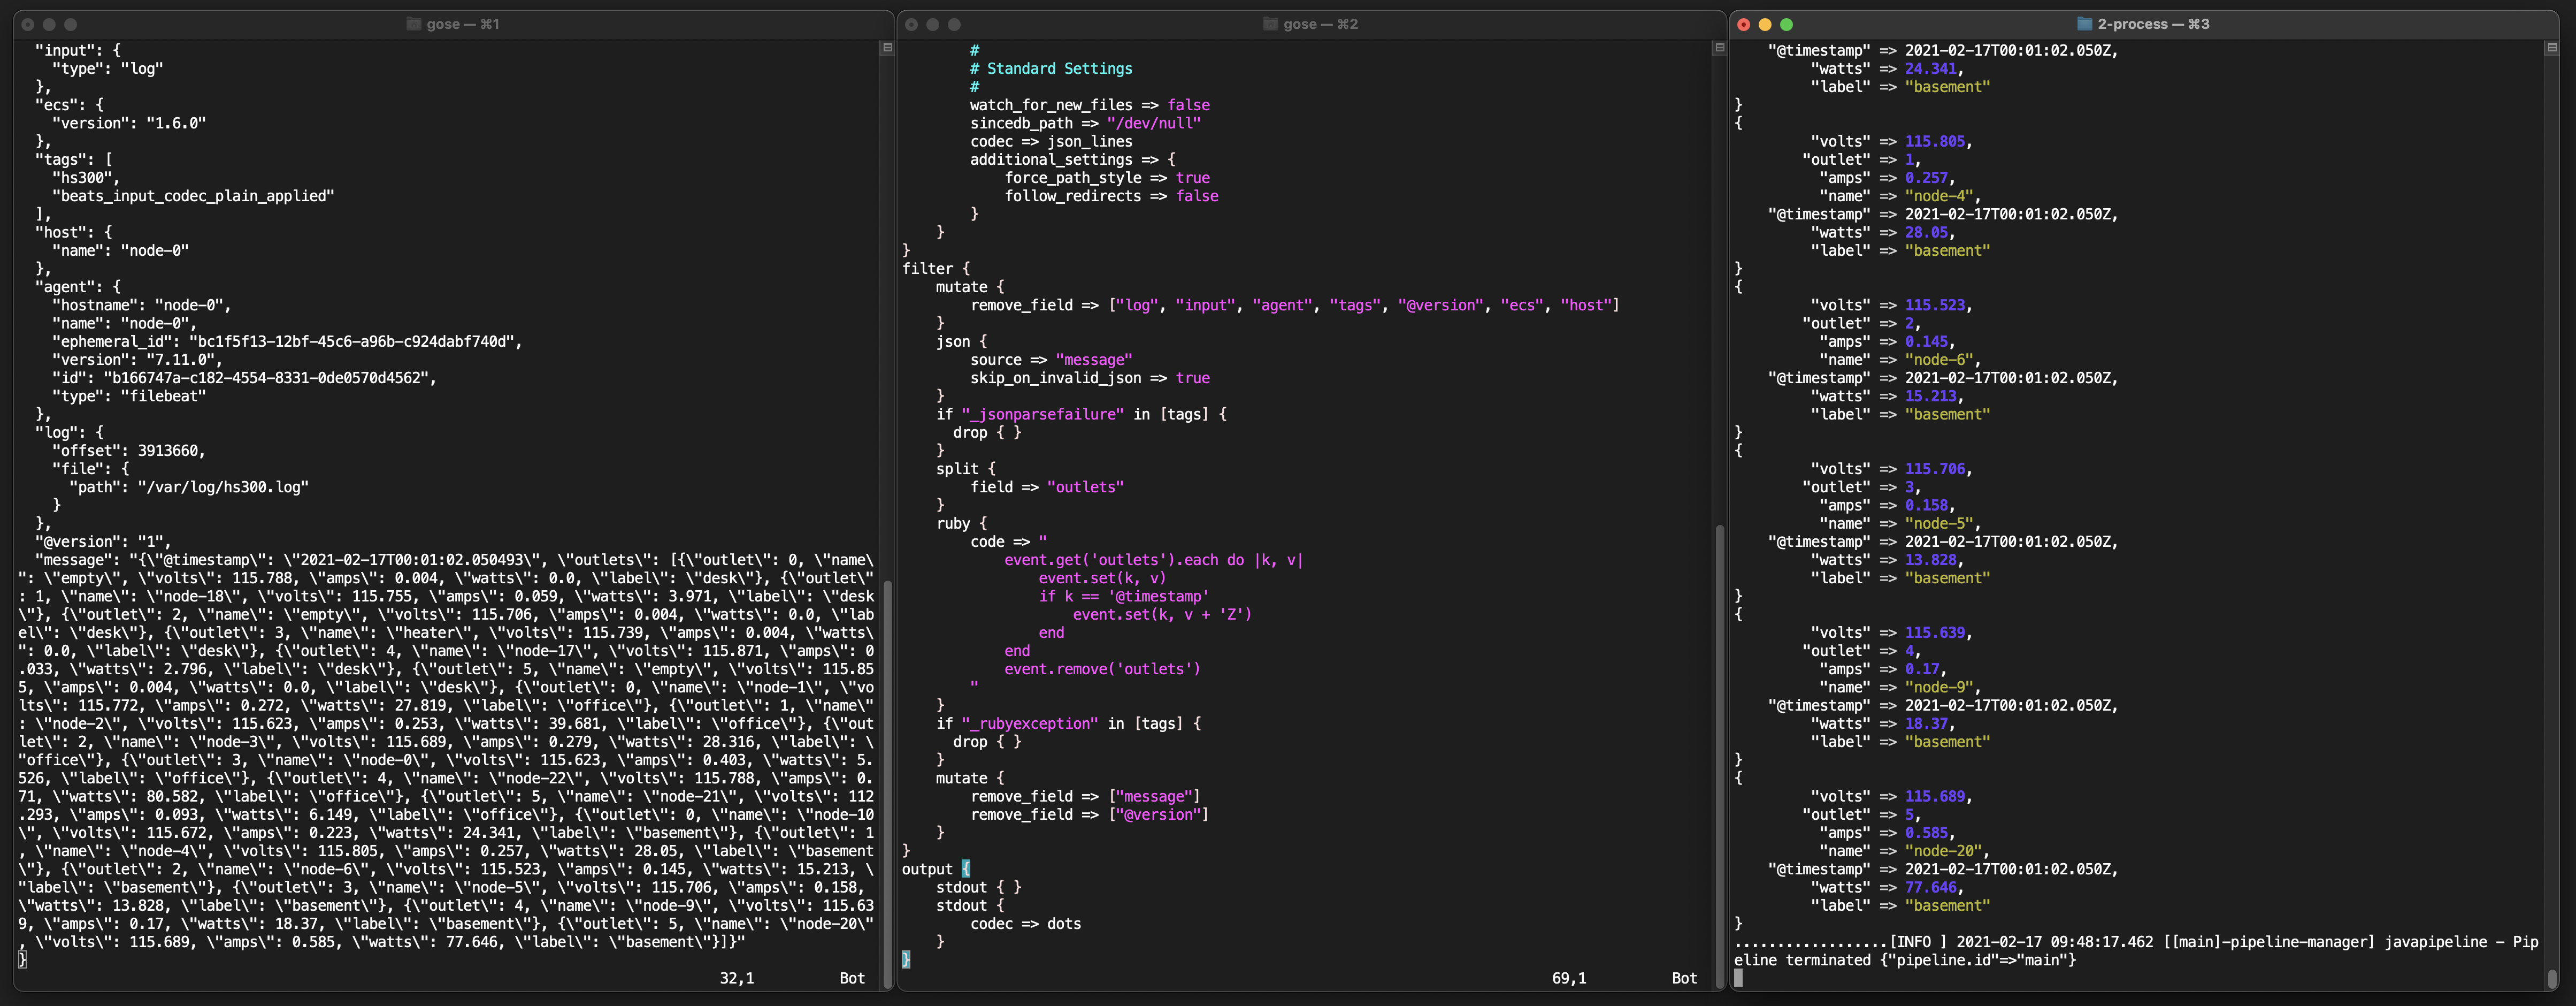Click blue folder icon in 2-process title
This screenshot has width=2576, height=1006.
tap(2084, 24)
